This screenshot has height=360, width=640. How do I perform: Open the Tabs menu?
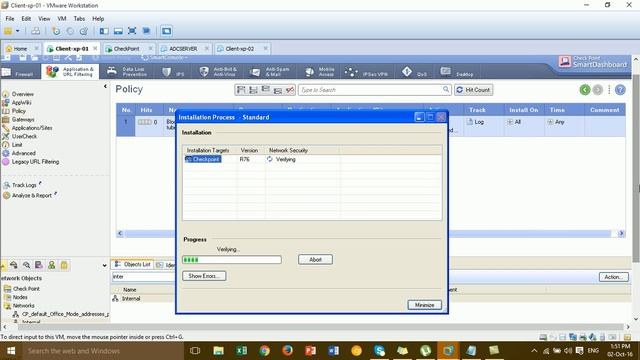coord(79,19)
